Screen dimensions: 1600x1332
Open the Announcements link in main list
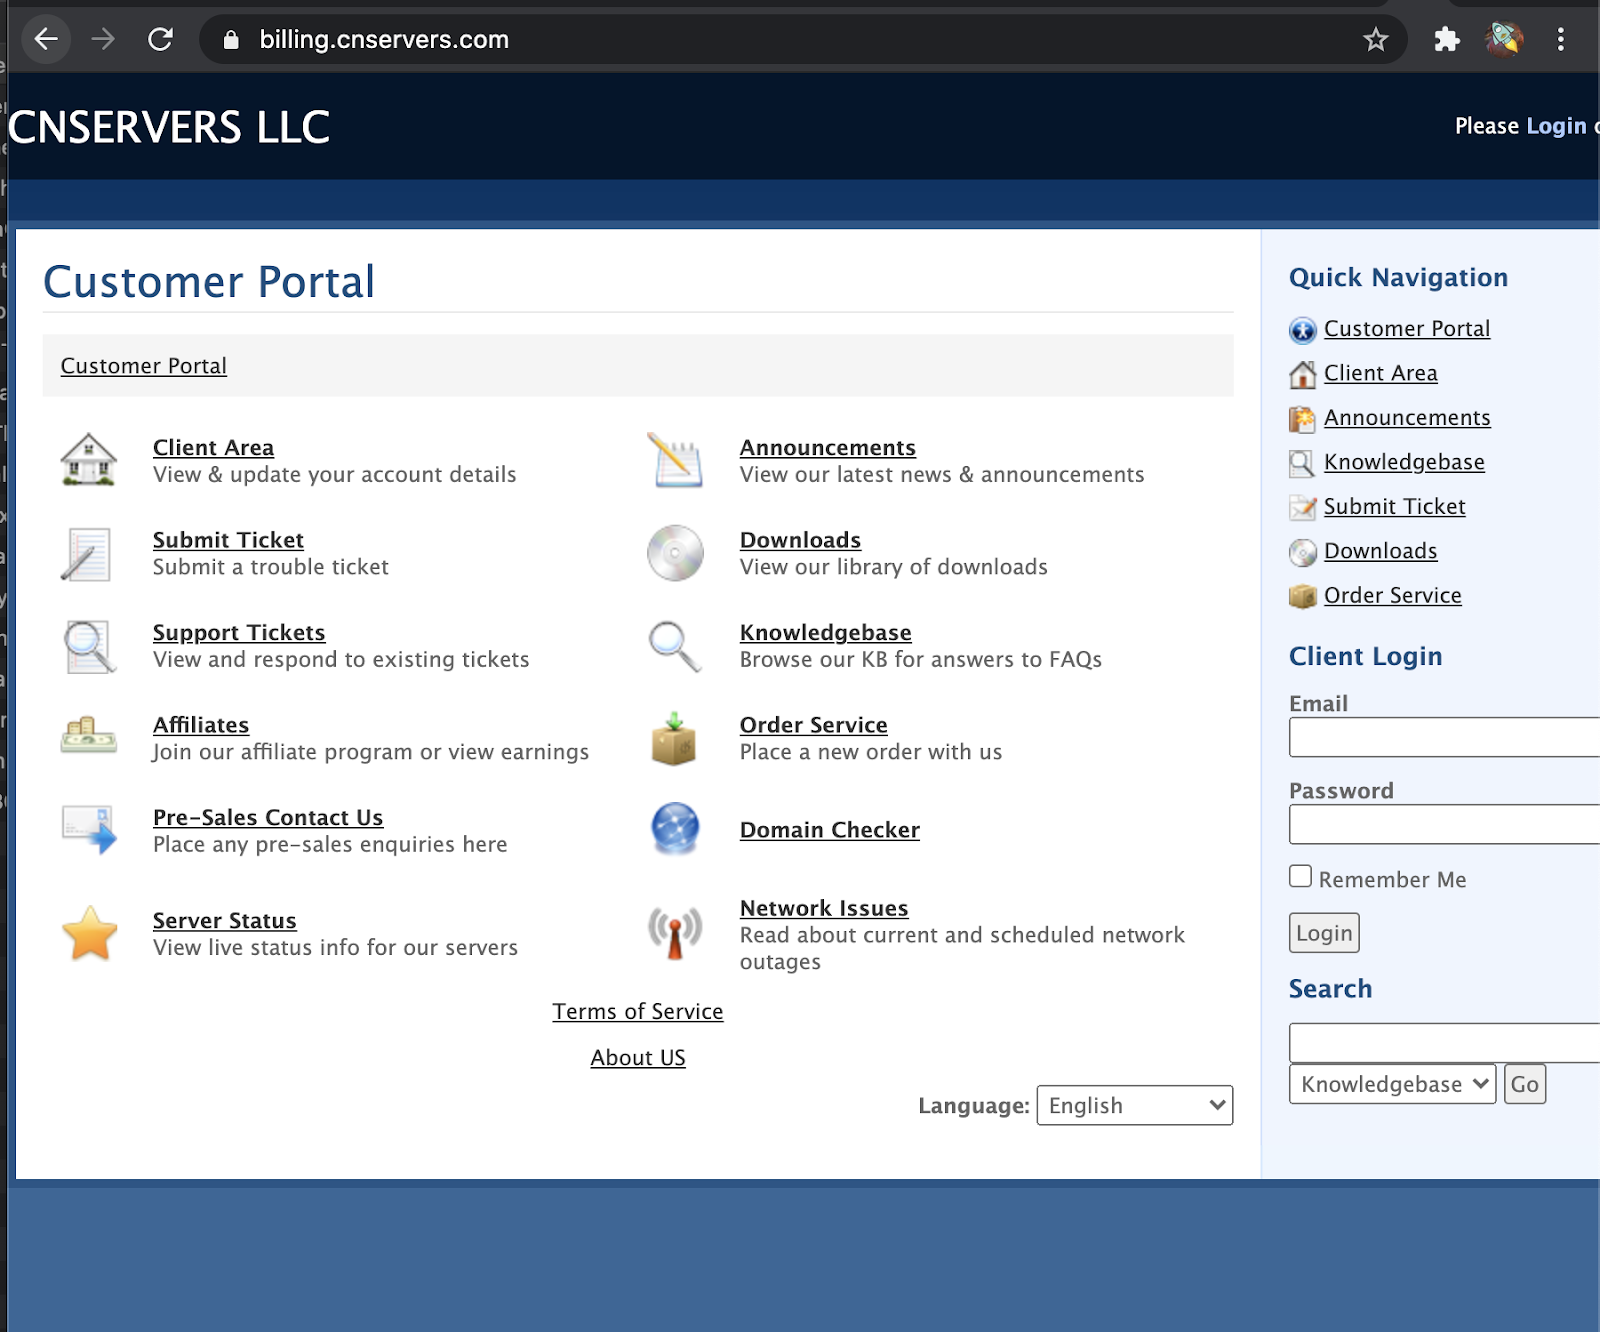pyautogui.click(x=828, y=448)
